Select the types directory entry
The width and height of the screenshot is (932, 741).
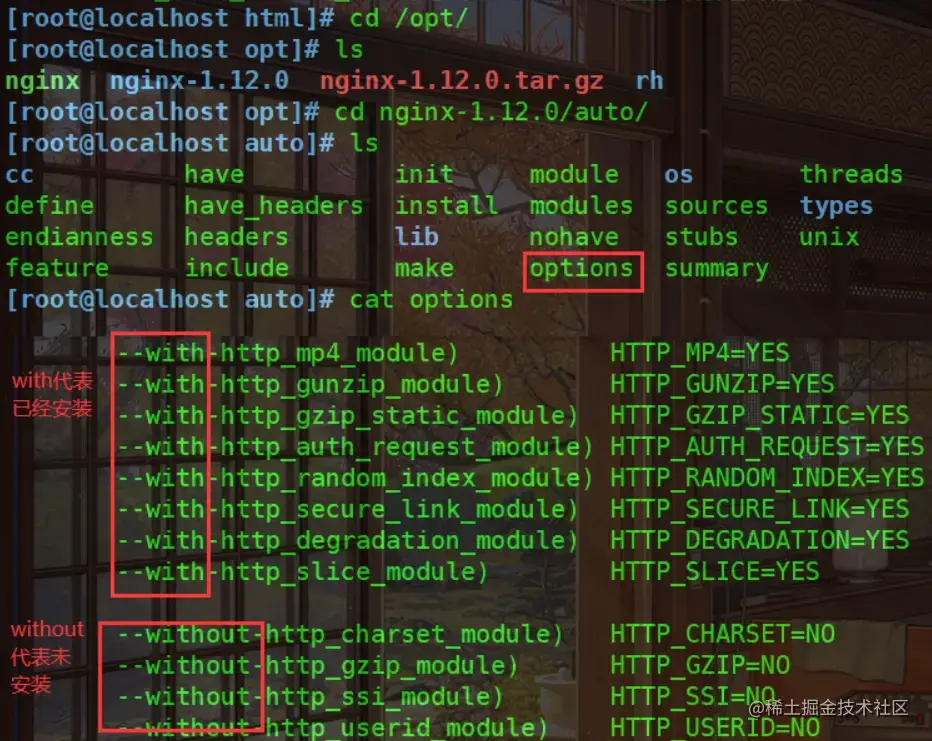tap(836, 206)
